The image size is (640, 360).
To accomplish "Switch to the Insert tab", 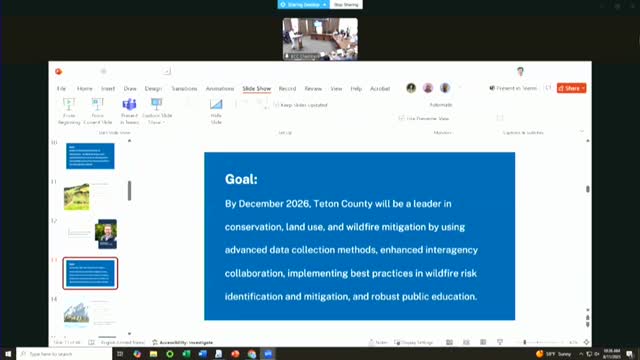I will click(108, 89).
